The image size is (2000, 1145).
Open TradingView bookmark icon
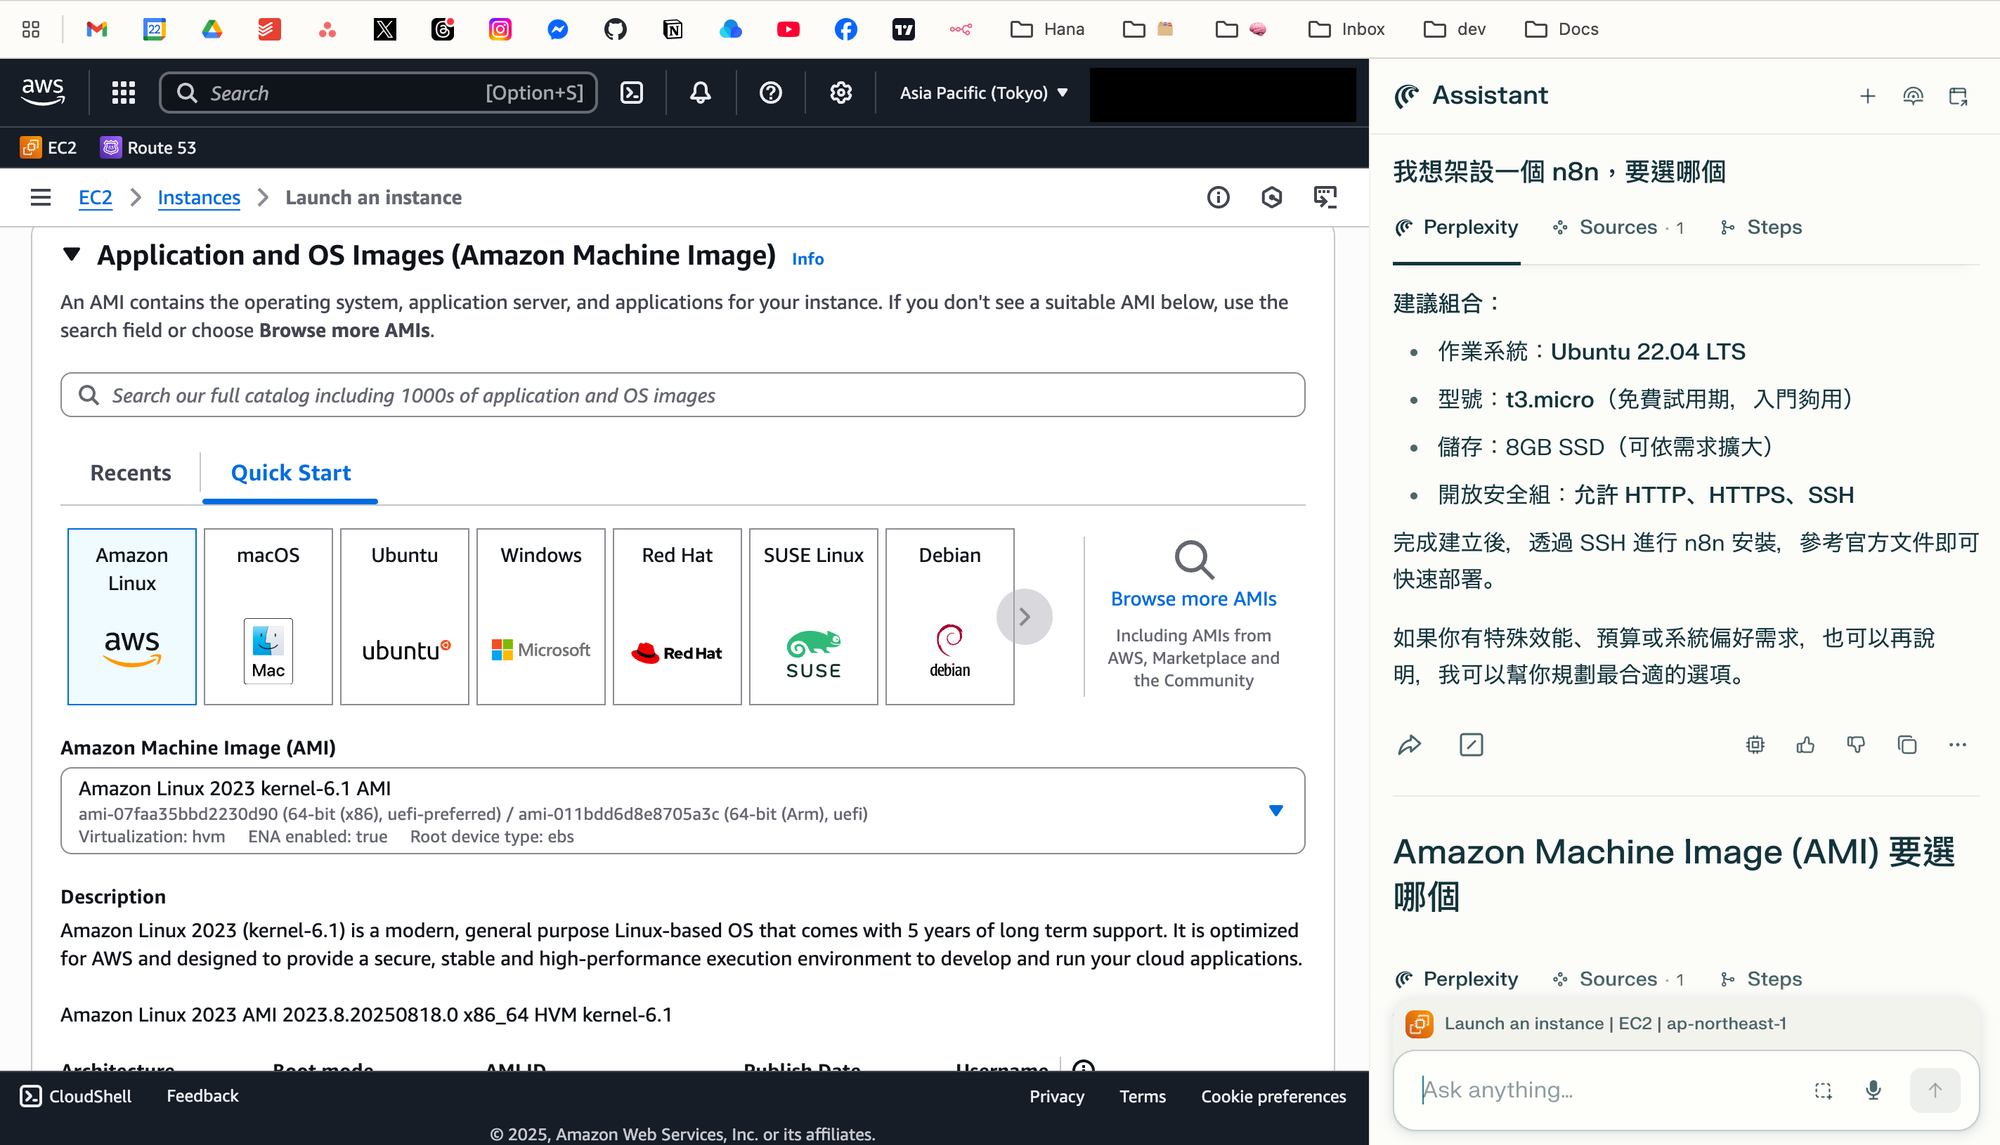[x=904, y=29]
